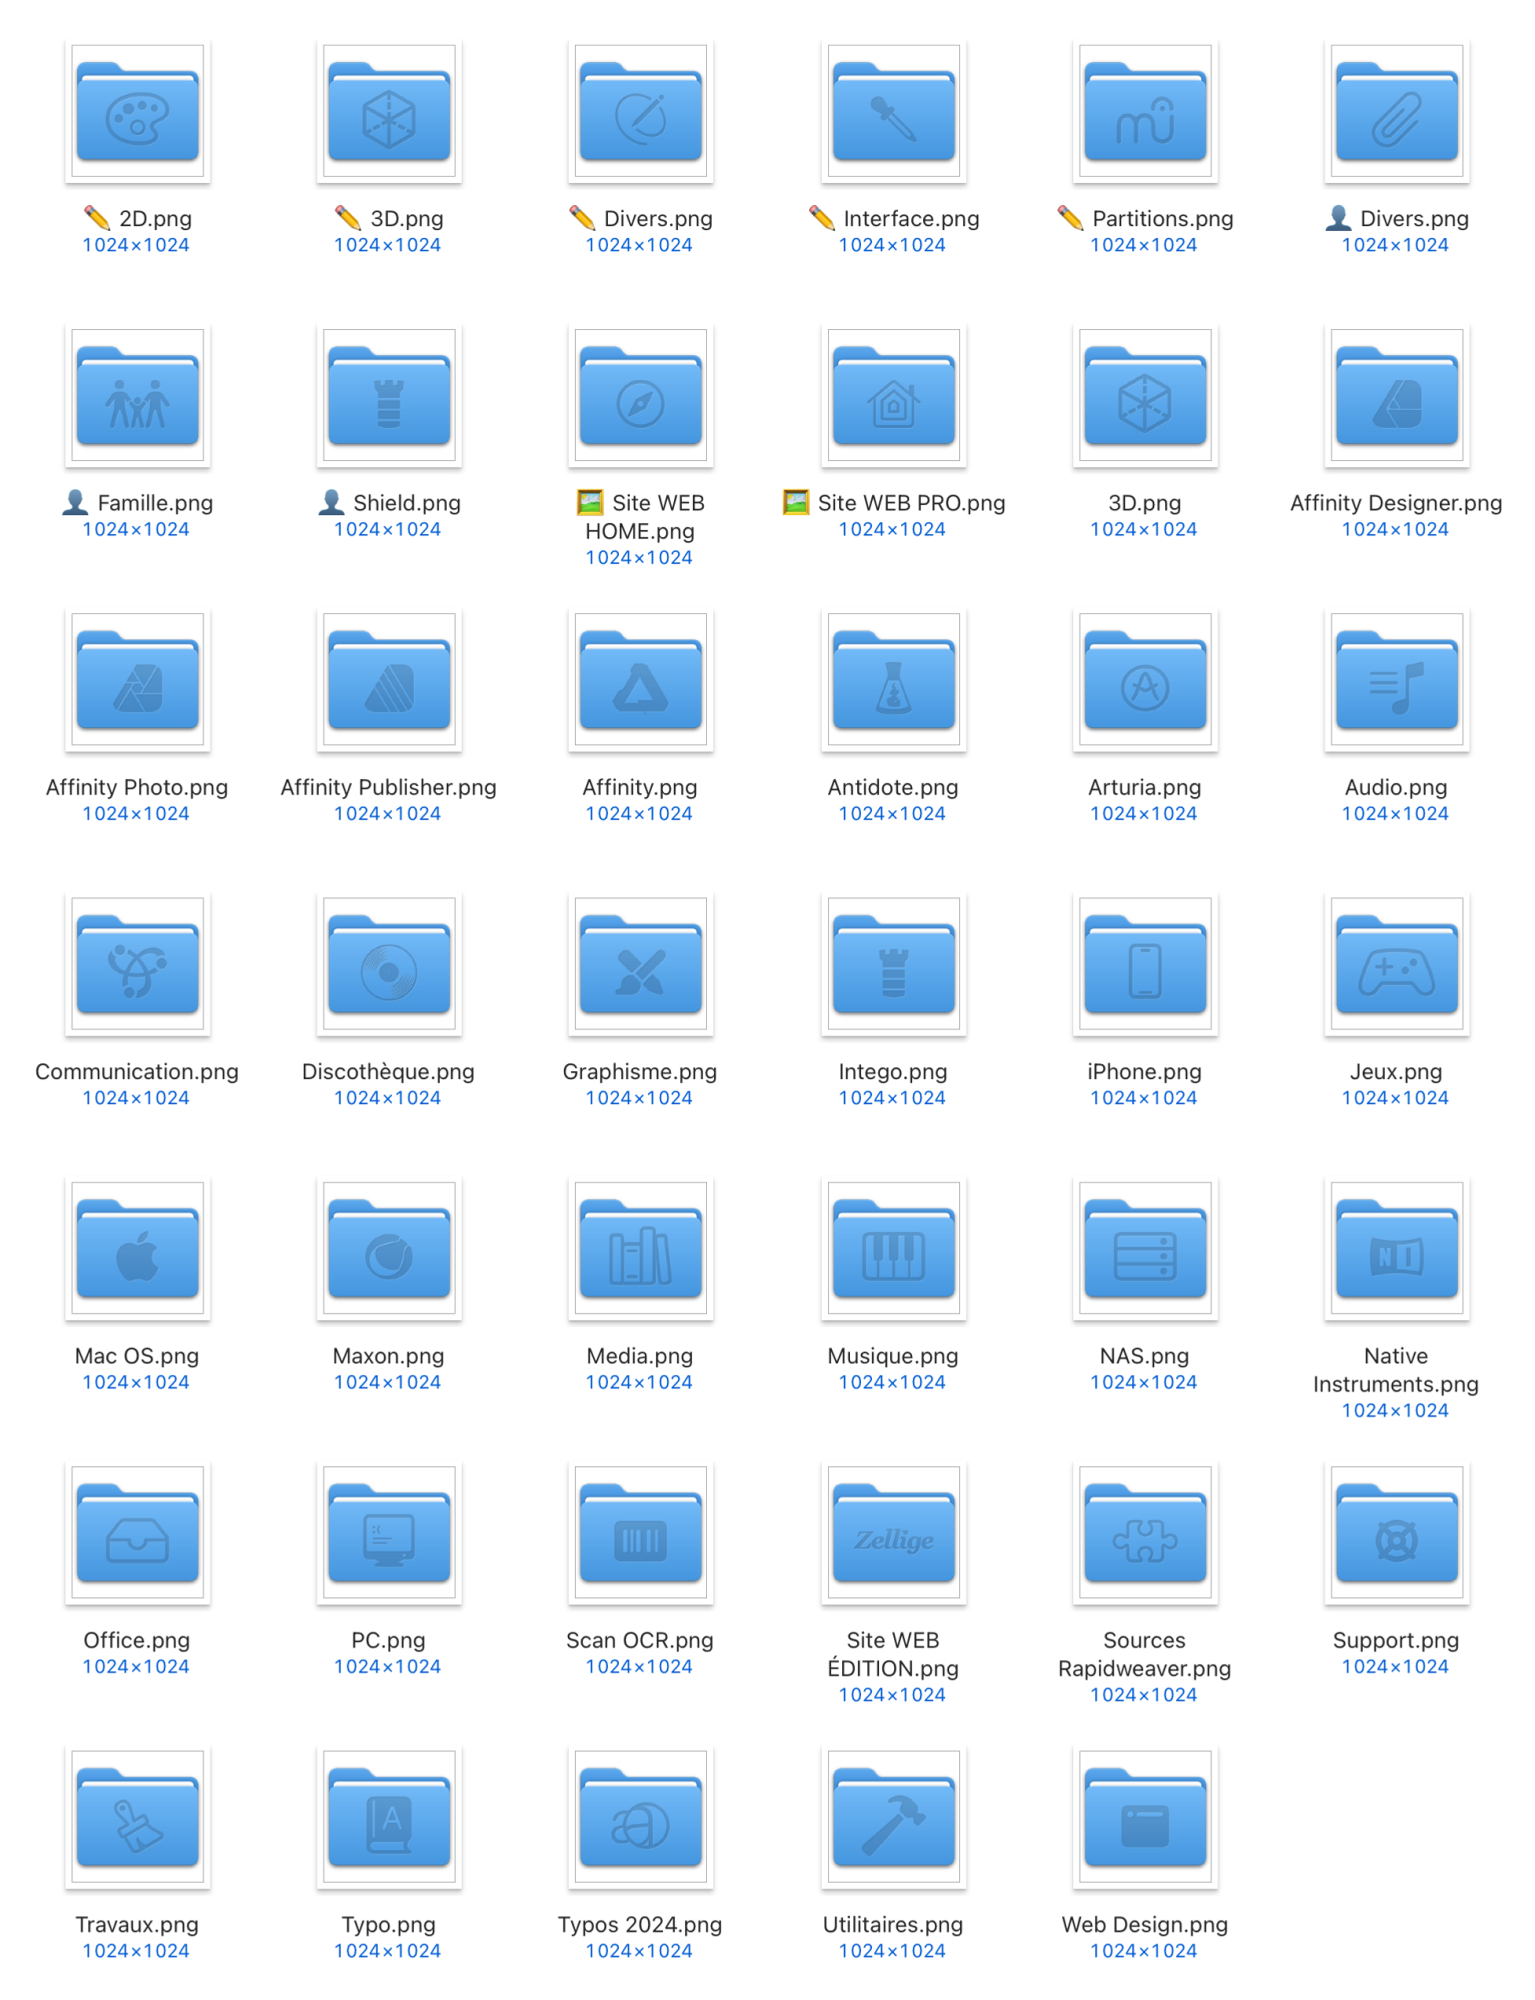
Task: Select the Affinity Designer.png folder thumbnail
Action: click(x=1397, y=397)
